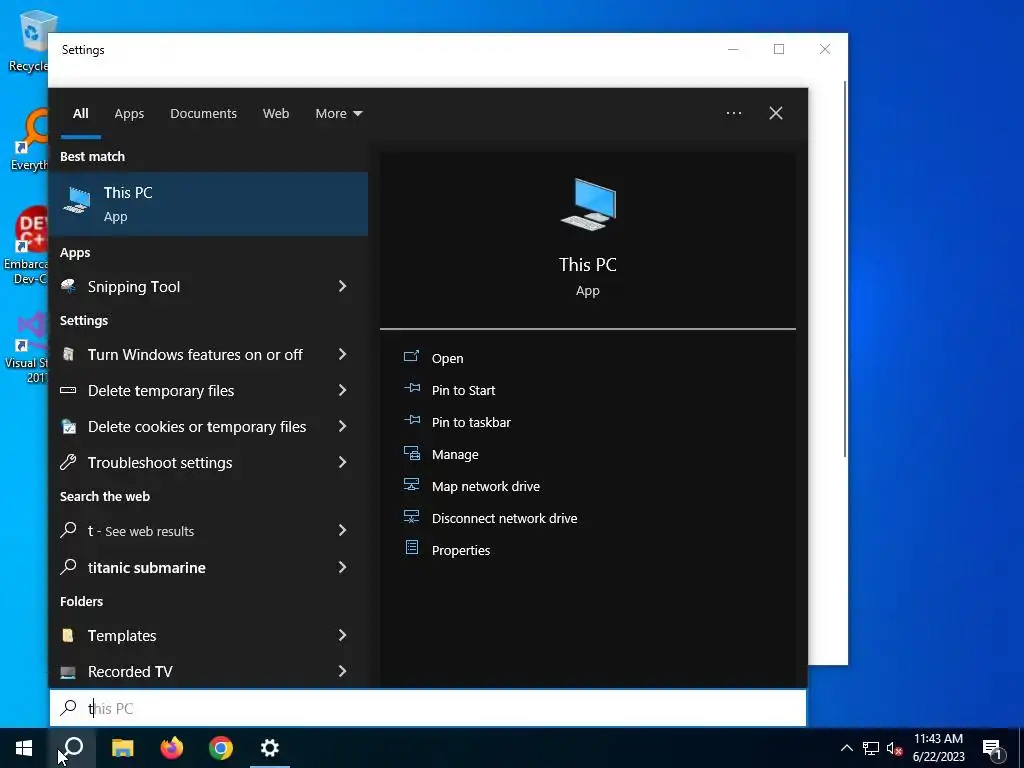Click magnifier icon beside 't - See web results'
1024x768 pixels.
pos(68,530)
